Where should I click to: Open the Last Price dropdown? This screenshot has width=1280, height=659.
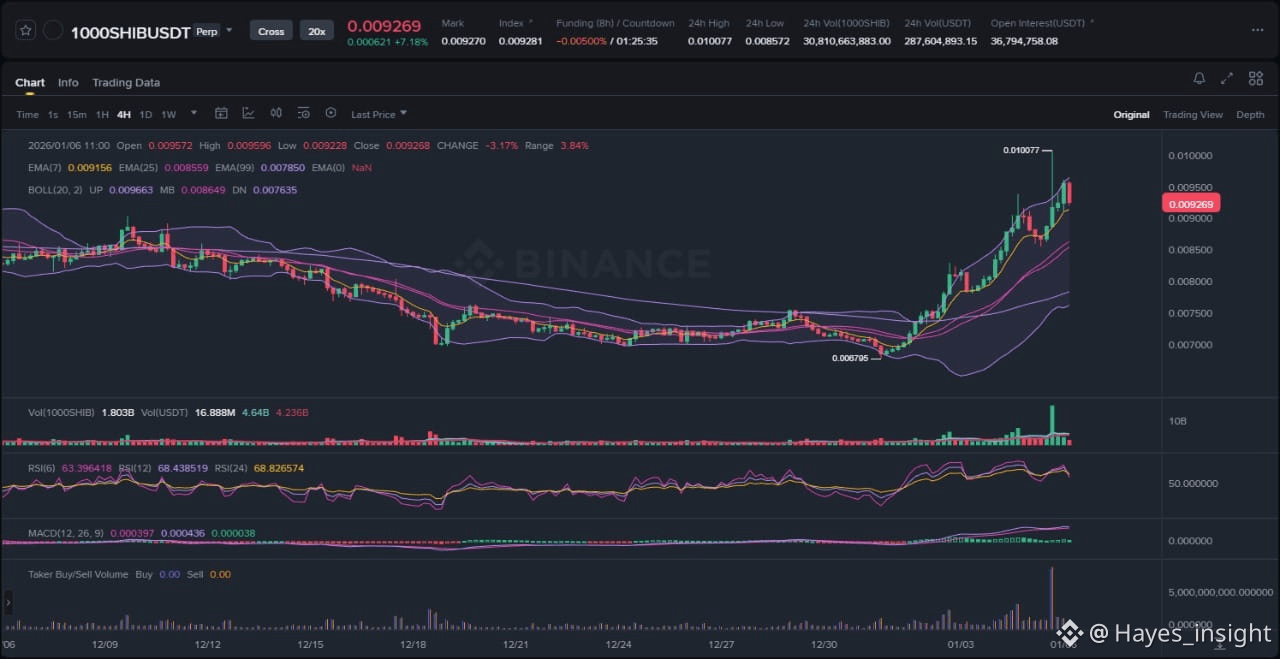(x=378, y=115)
